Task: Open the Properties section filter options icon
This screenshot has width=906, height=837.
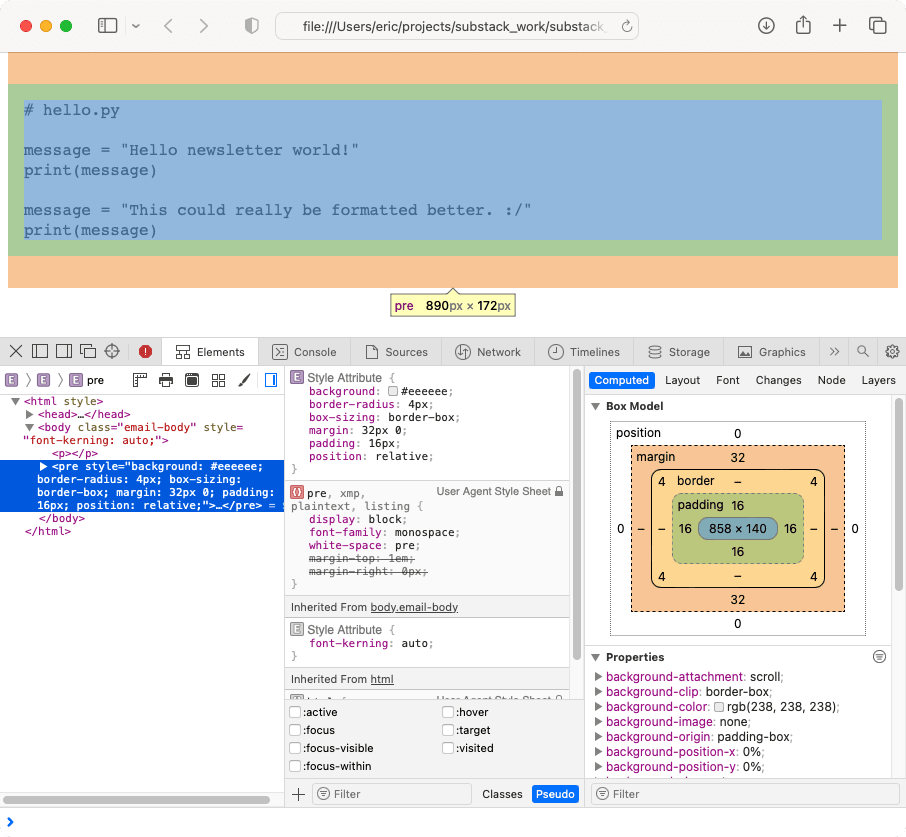Action: pos(879,657)
